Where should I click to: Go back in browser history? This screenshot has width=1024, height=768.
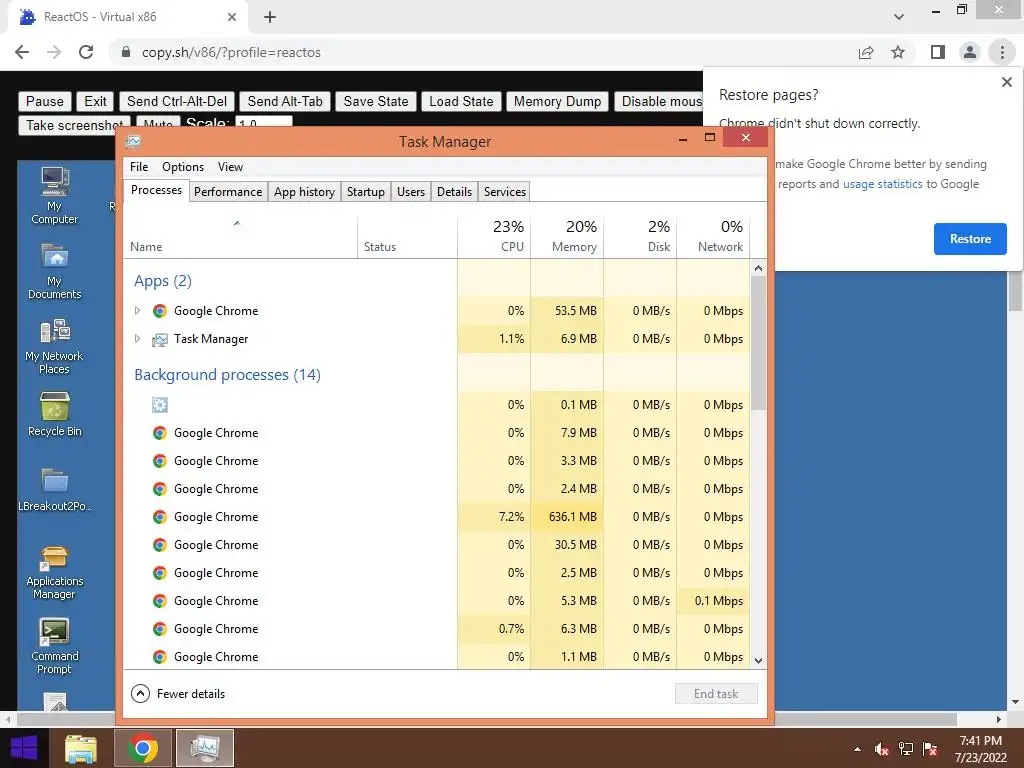coord(22,52)
